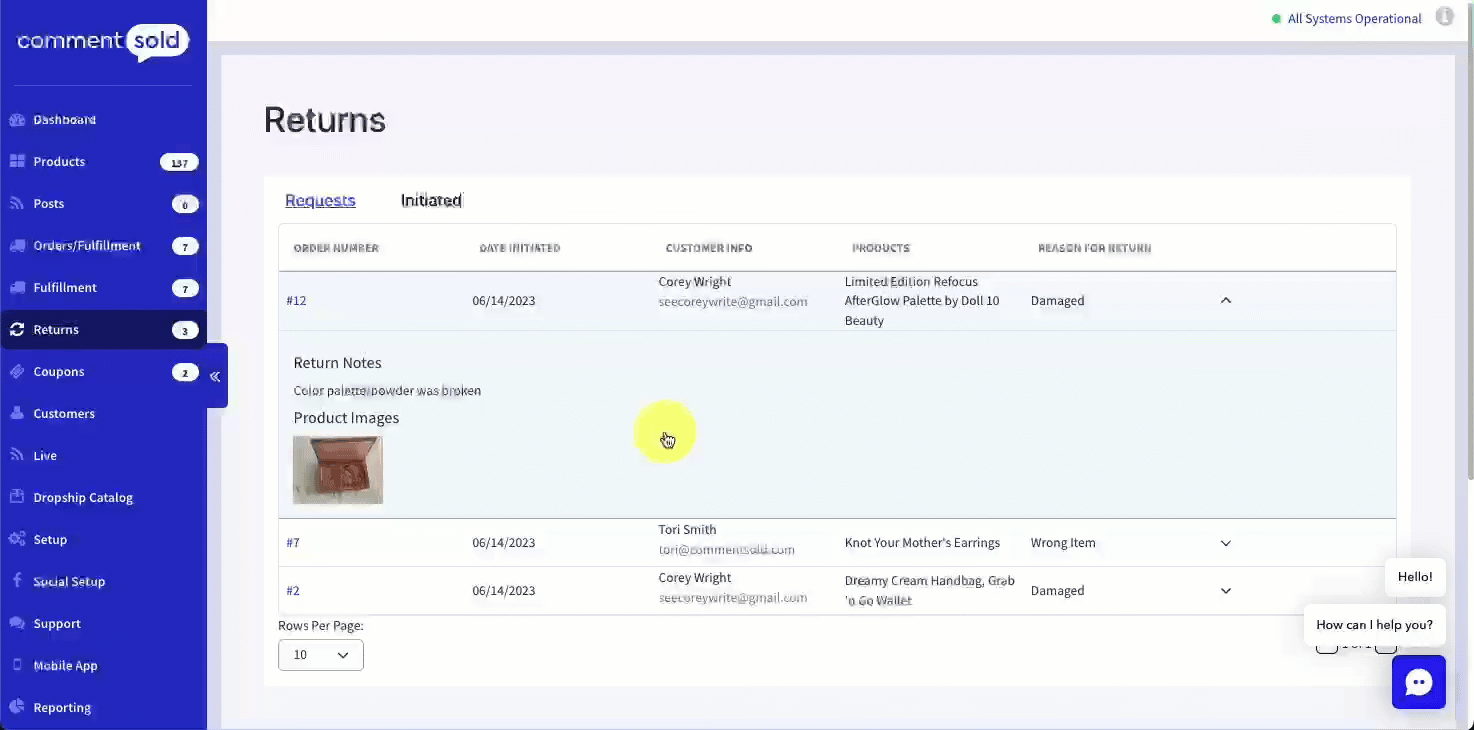Collapse the sidebar with double-chevron button

pyautogui.click(x=215, y=376)
